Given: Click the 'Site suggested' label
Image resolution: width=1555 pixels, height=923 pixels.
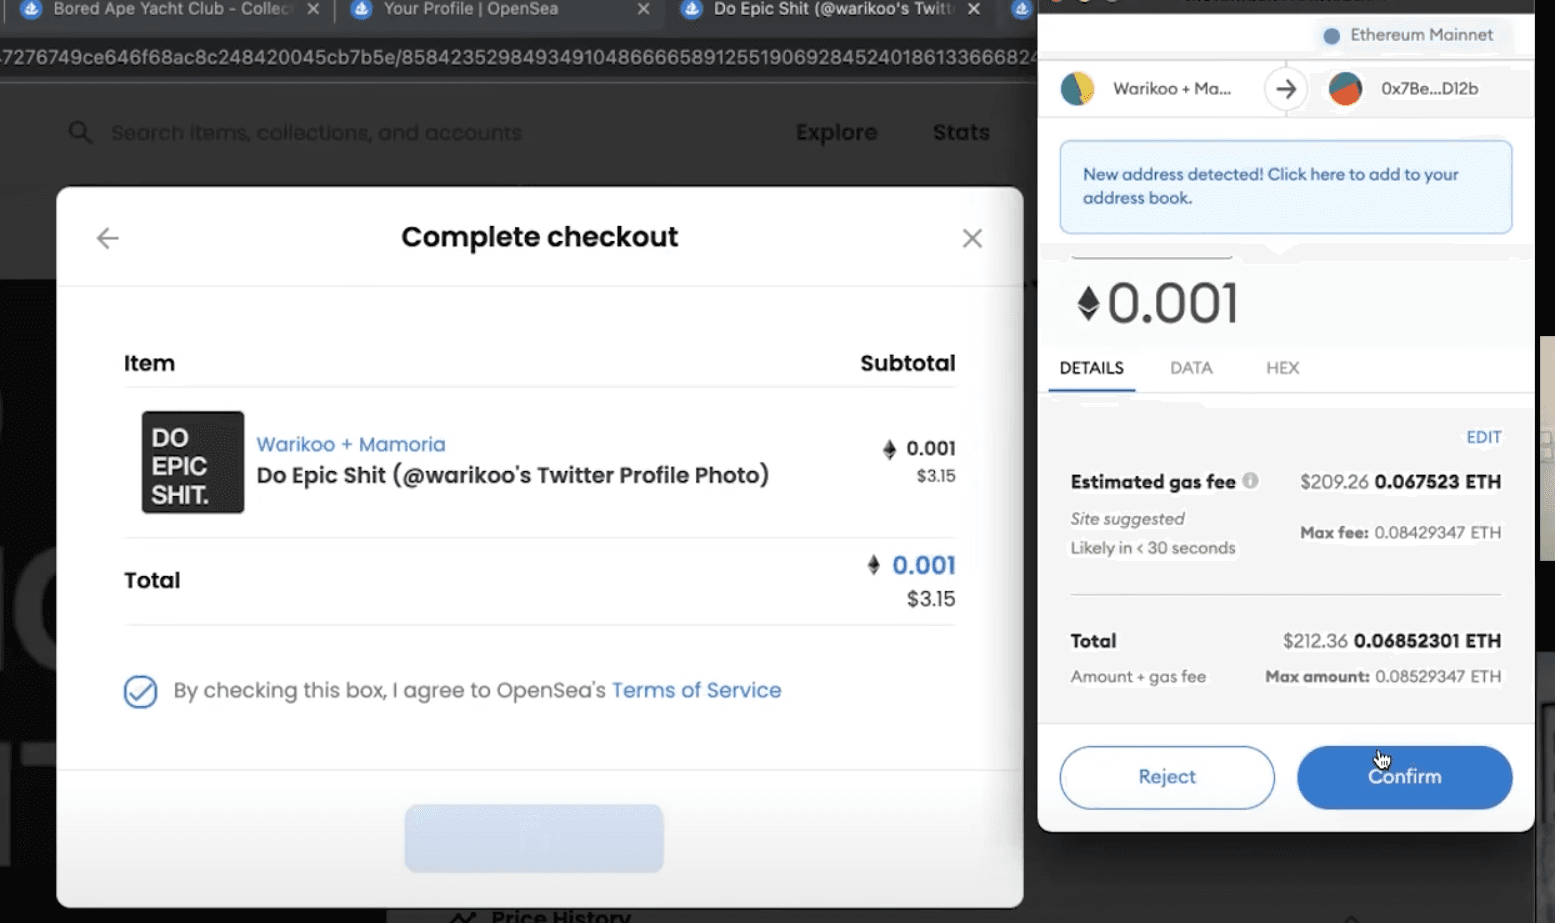Looking at the screenshot, I should [1127, 519].
